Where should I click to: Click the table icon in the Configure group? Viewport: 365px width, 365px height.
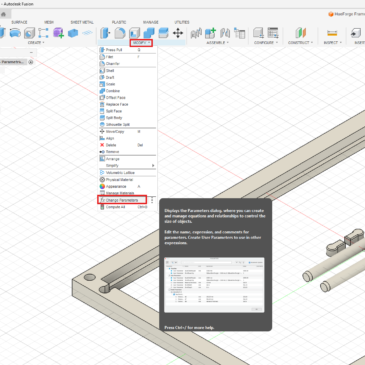tap(273, 33)
